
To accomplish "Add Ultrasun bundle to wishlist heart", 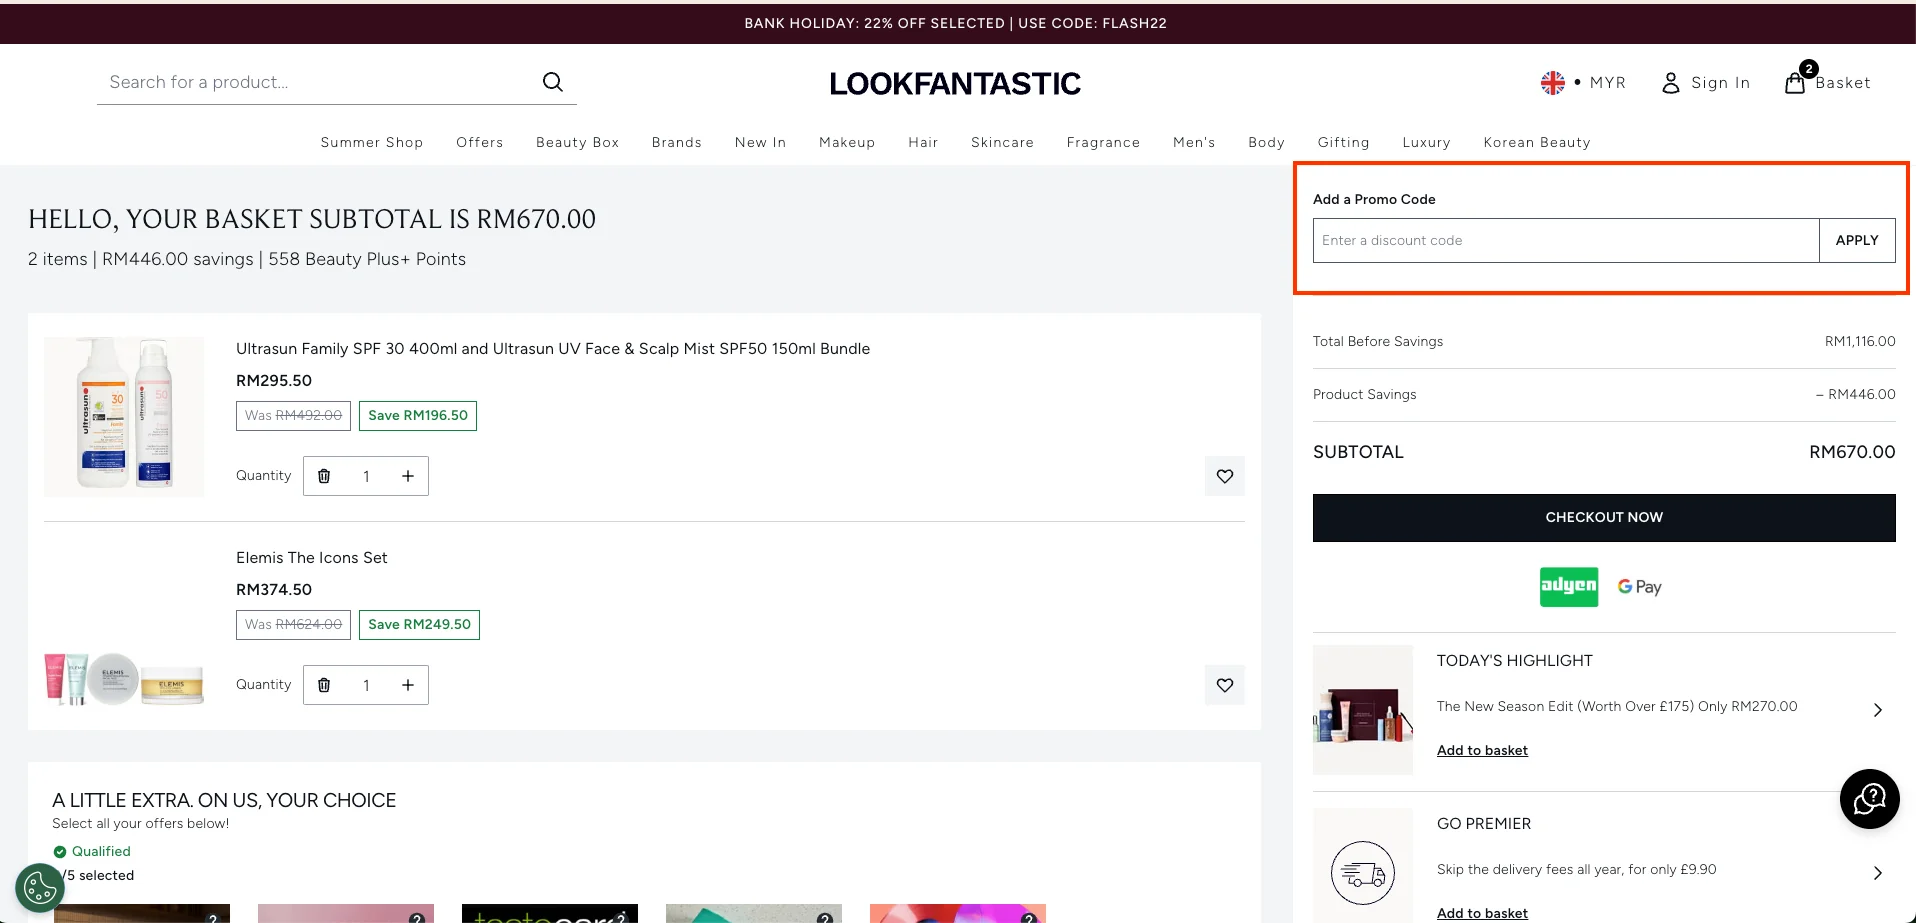I will tap(1225, 476).
